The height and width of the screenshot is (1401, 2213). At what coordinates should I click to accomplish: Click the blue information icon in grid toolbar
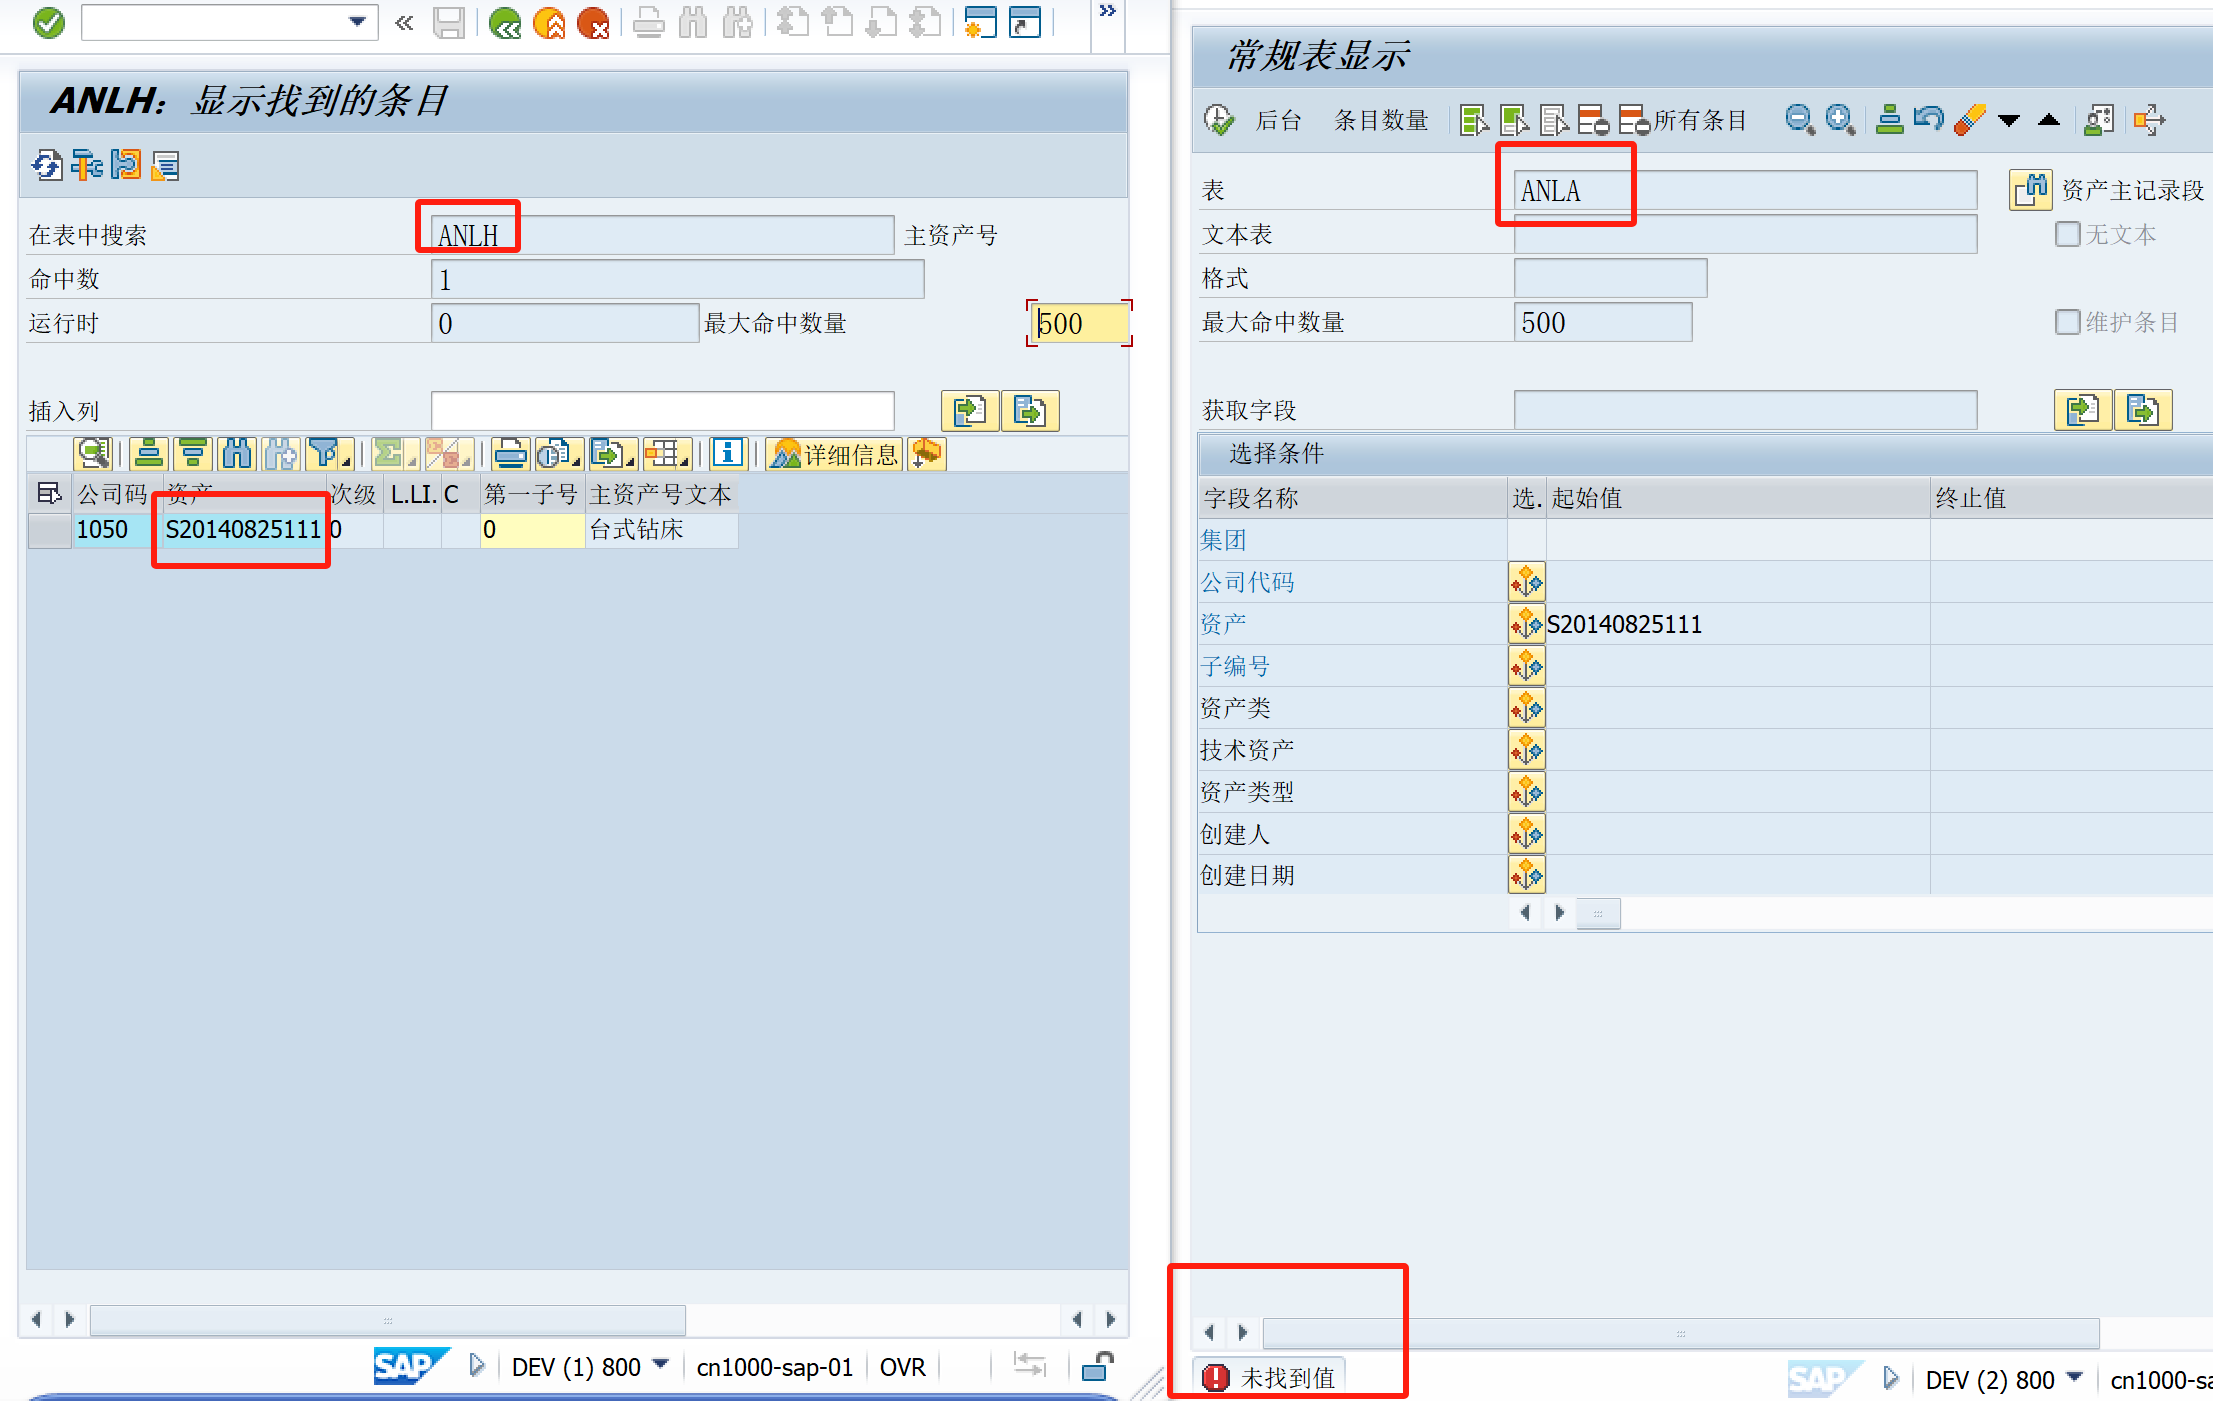pos(728,454)
